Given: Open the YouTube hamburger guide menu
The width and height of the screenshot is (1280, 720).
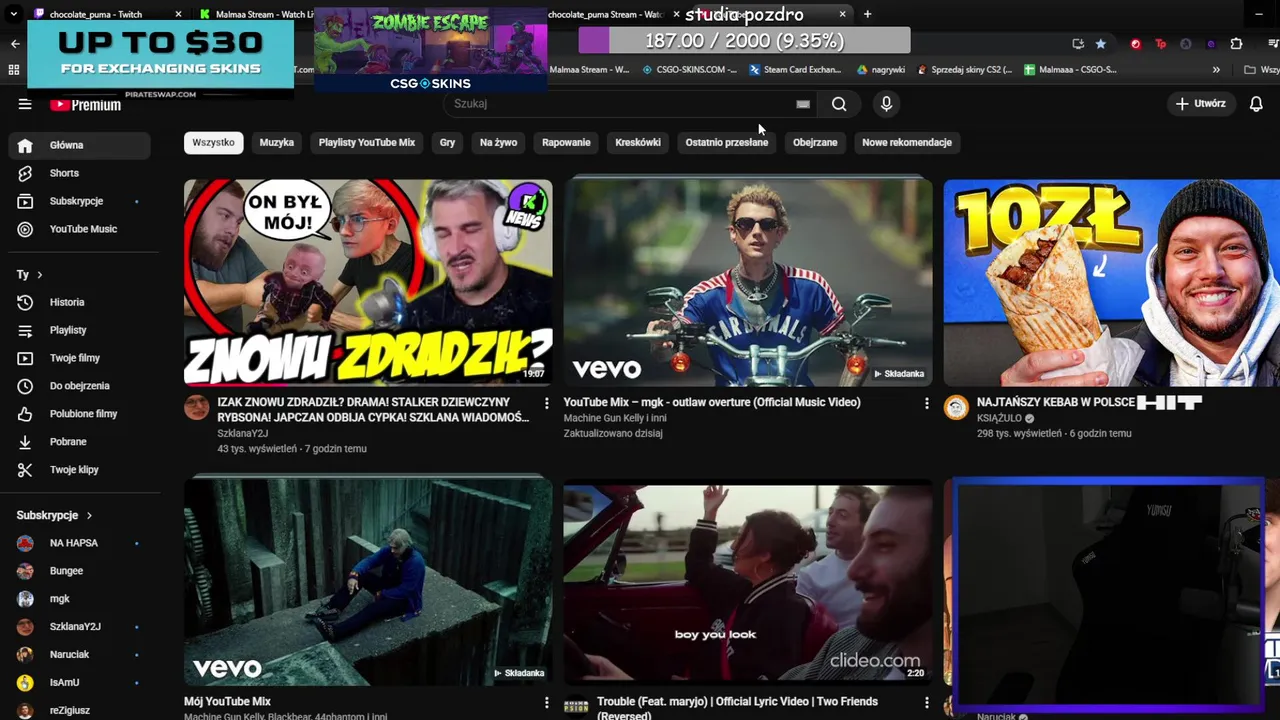Looking at the screenshot, I should pyautogui.click(x=25, y=104).
